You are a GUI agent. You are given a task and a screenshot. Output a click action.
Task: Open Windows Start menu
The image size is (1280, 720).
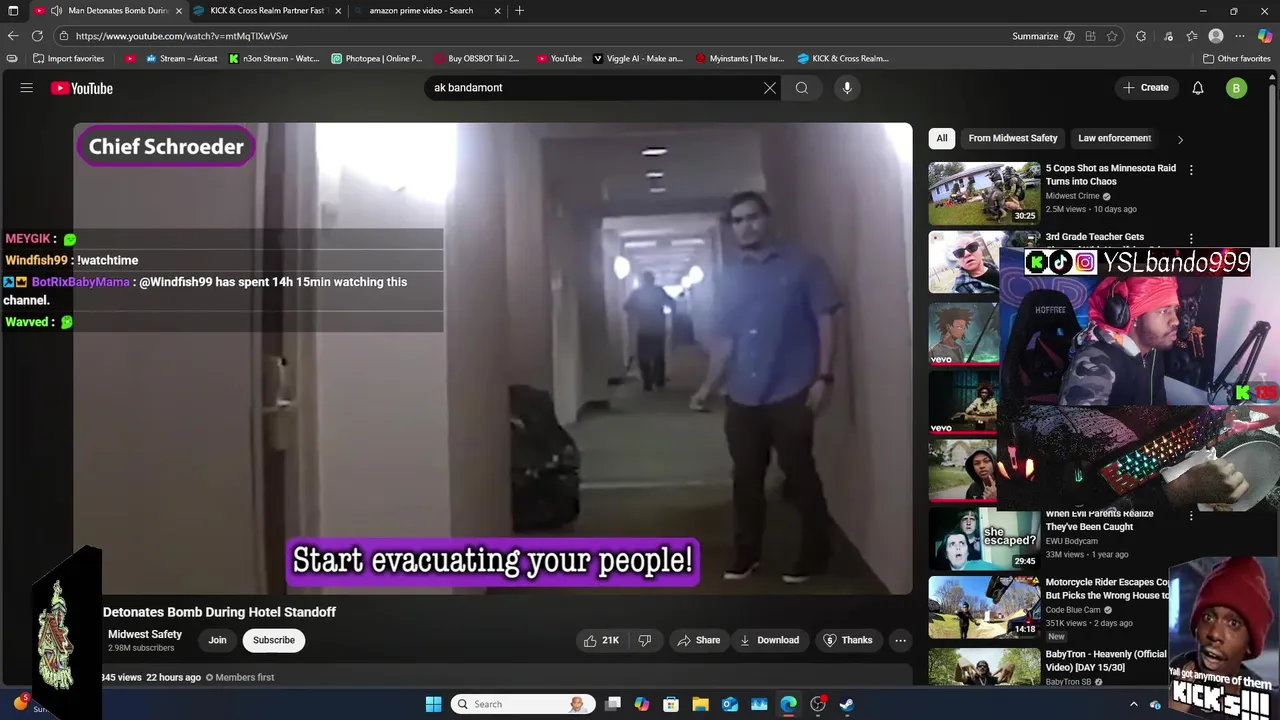(x=433, y=704)
